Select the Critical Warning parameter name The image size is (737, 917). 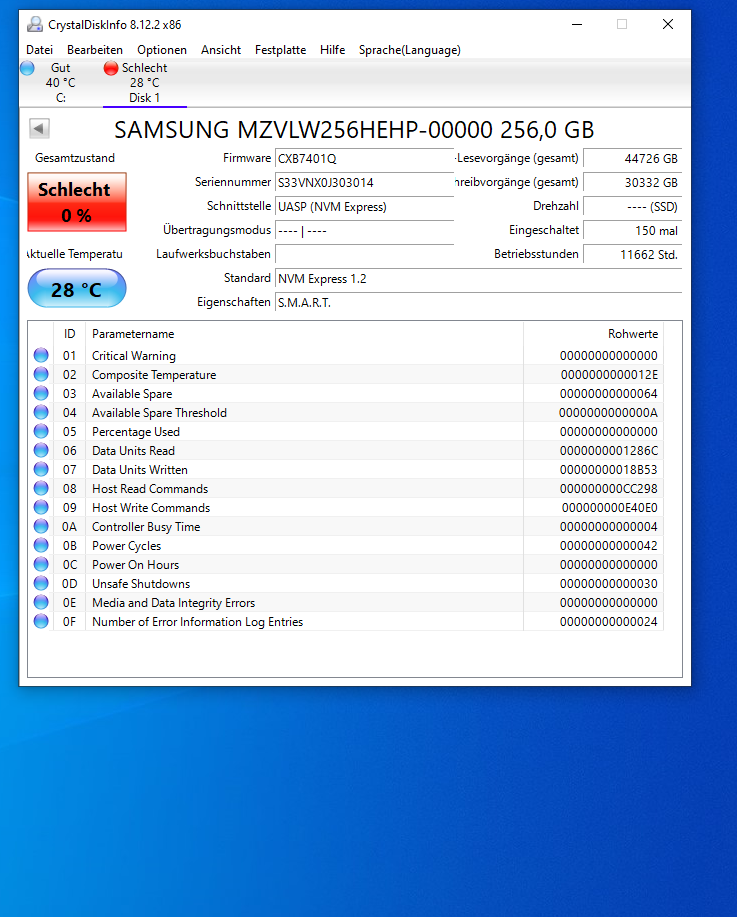133,356
